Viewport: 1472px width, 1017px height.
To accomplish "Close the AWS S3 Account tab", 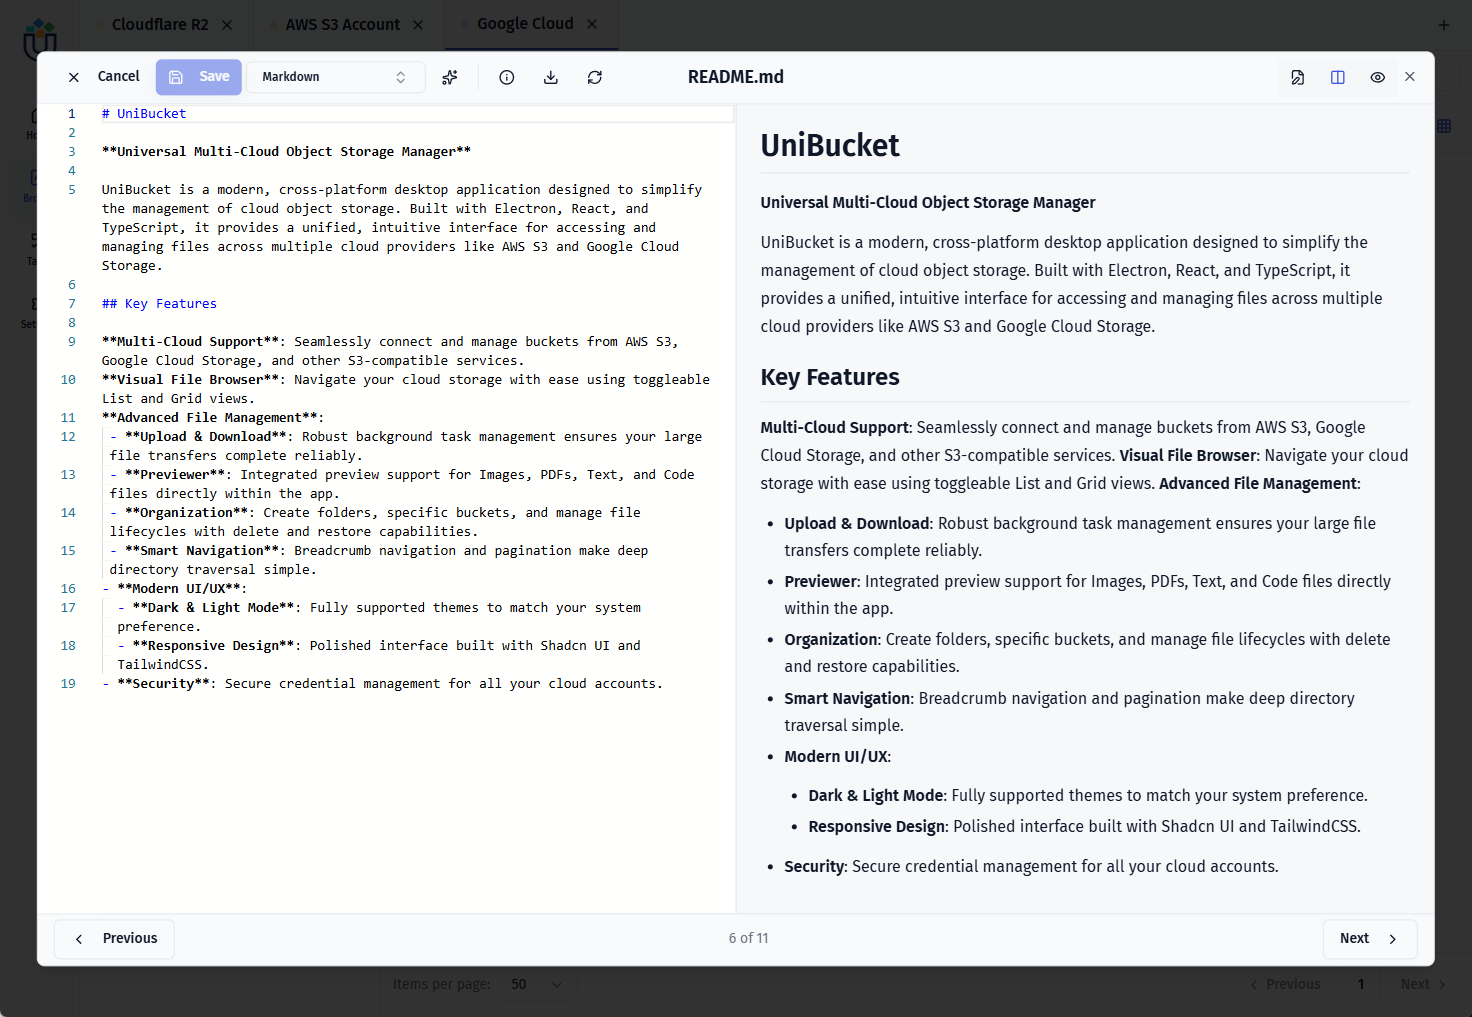I will pos(418,24).
